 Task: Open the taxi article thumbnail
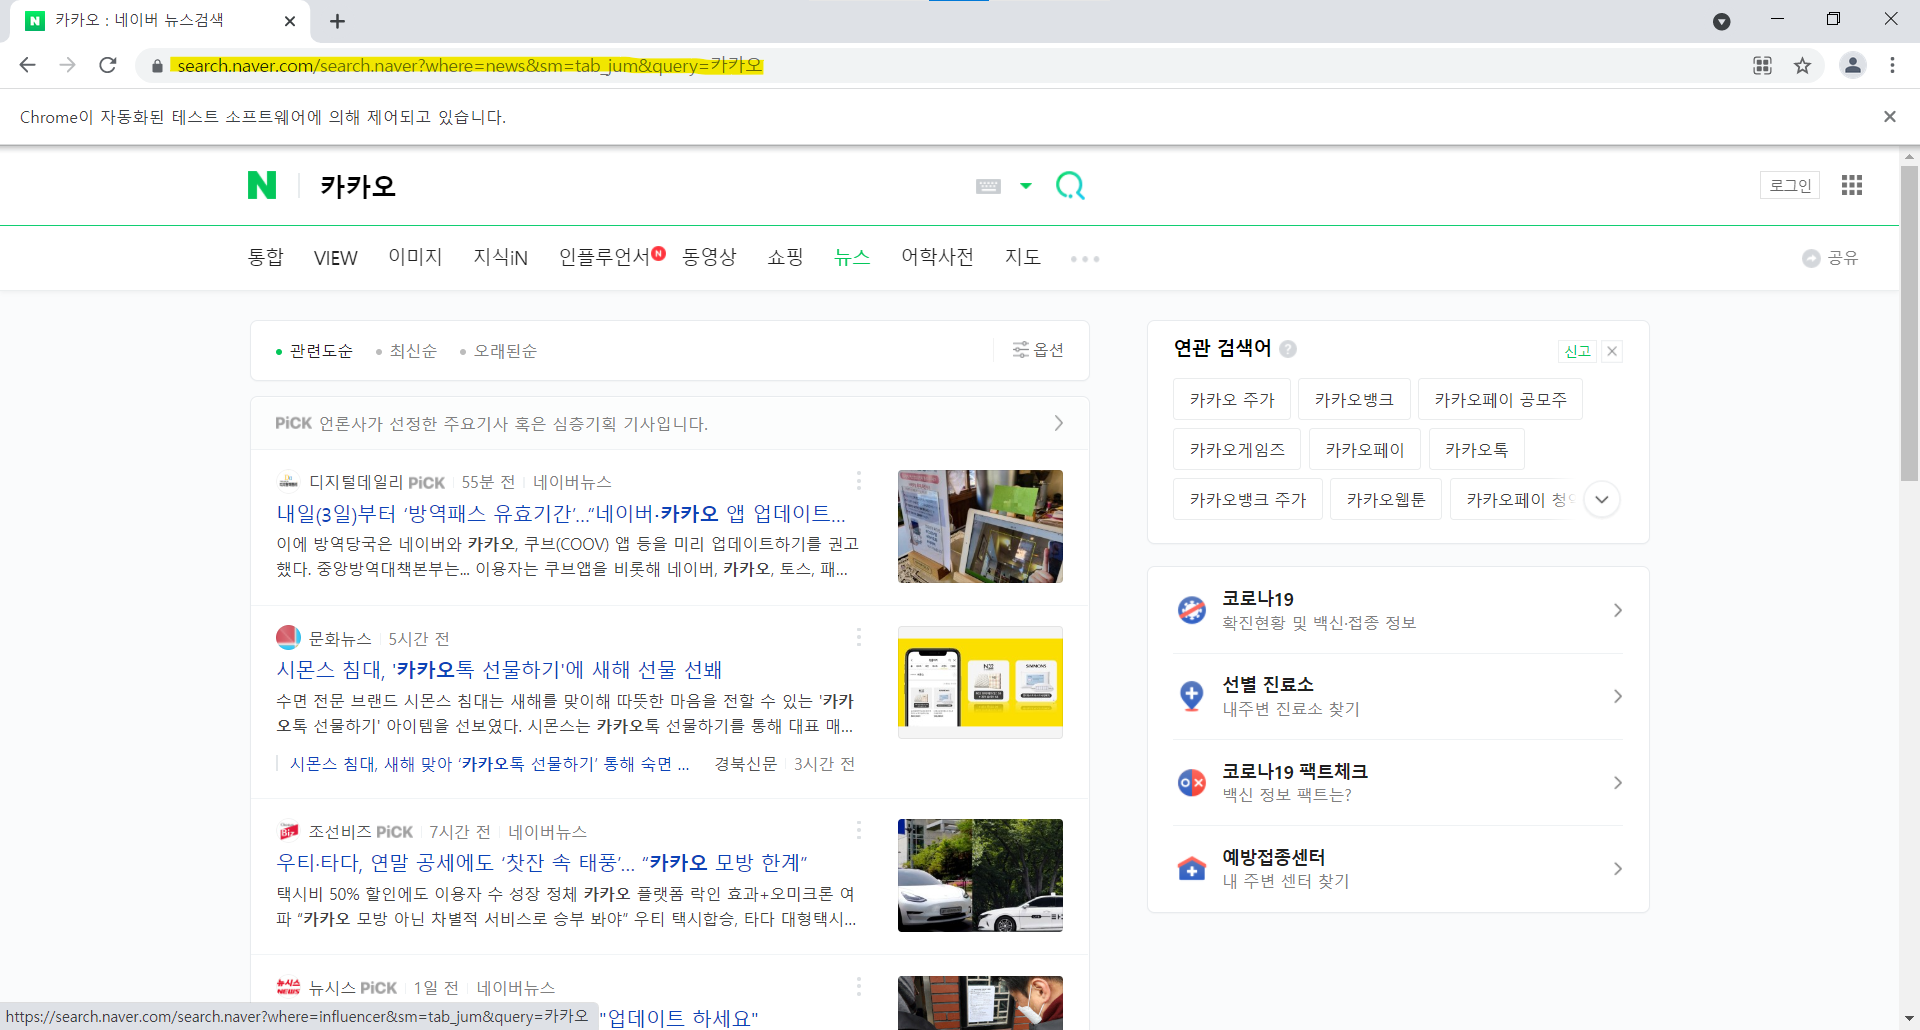click(980, 875)
